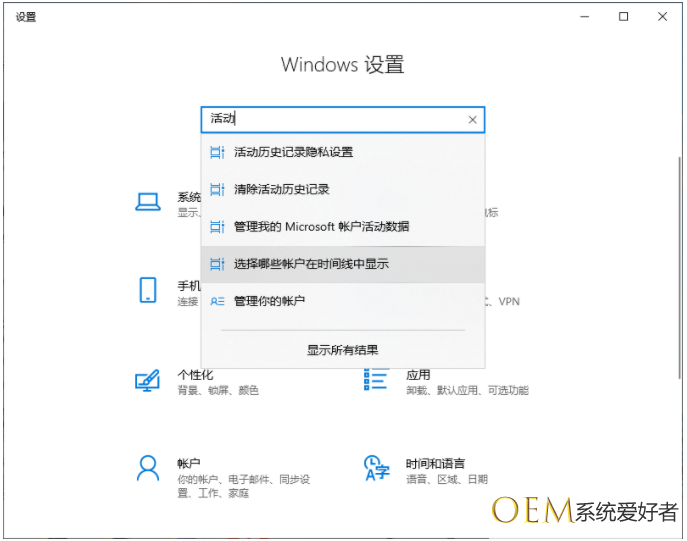Choose the 清除活动历史记录 suggestion
Viewport: 687px width, 541px height.
(281, 189)
